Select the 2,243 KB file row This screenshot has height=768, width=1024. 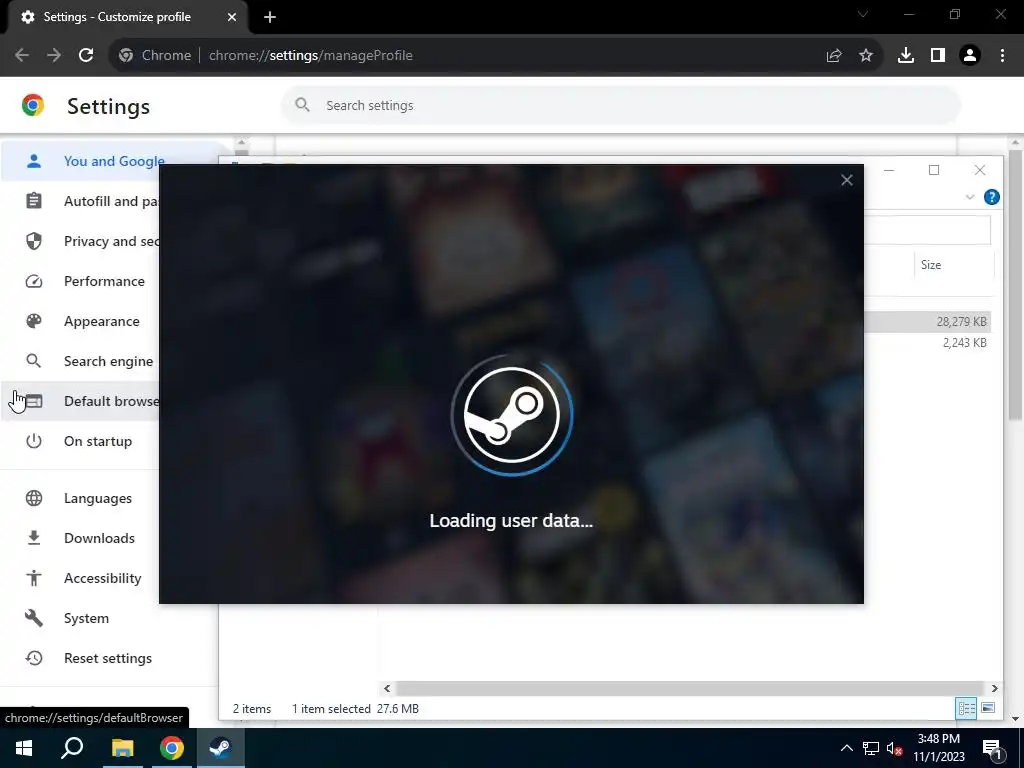pyautogui.click(x=927, y=343)
